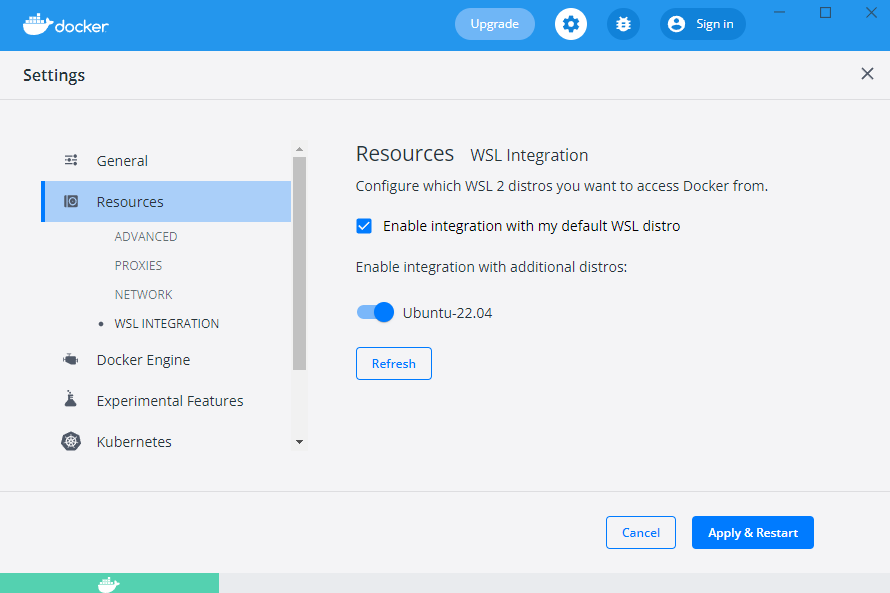
Task: Open the General settings section
Action: click(166, 161)
